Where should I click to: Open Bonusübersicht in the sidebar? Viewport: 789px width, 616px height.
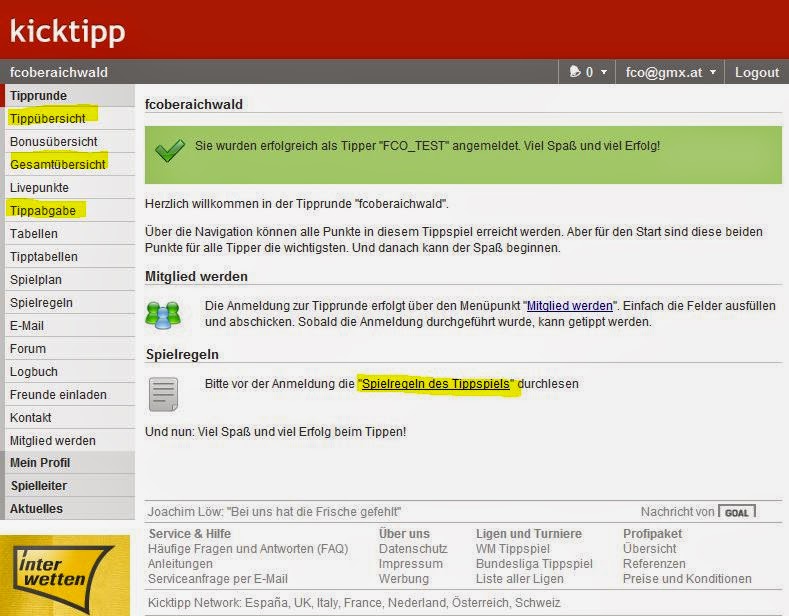(69, 141)
